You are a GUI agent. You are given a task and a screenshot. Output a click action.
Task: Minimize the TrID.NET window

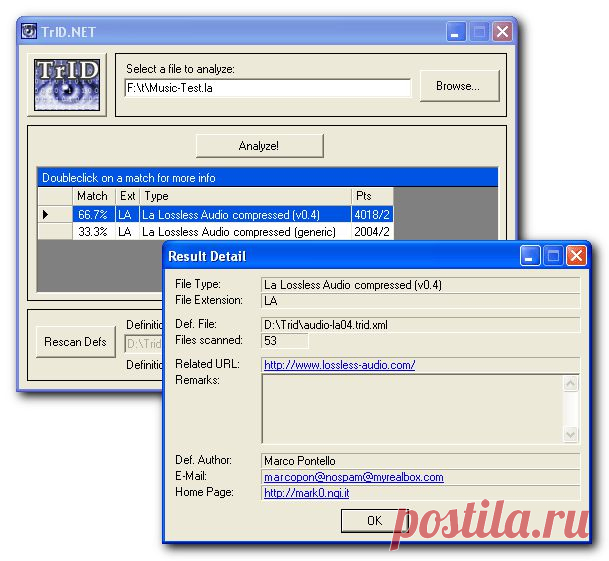click(x=456, y=31)
